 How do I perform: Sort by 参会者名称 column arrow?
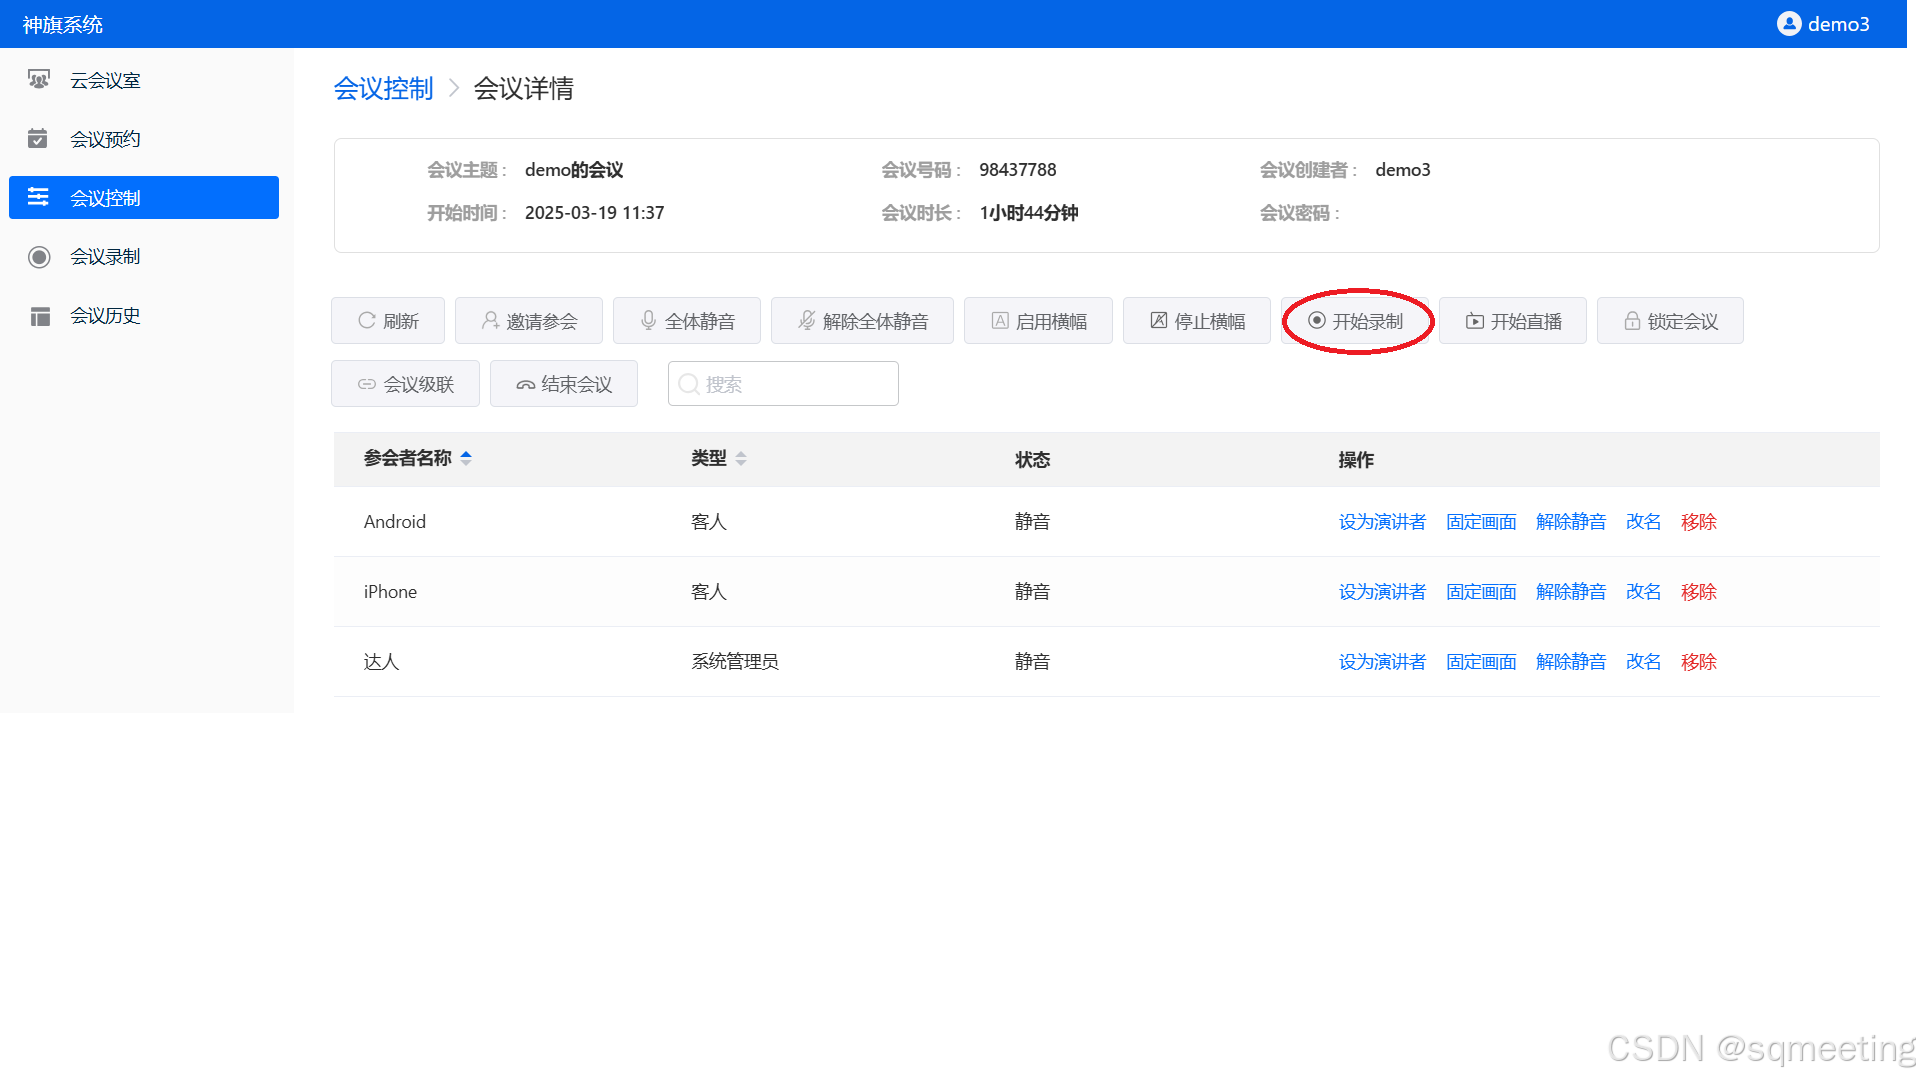(x=466, y=458)
